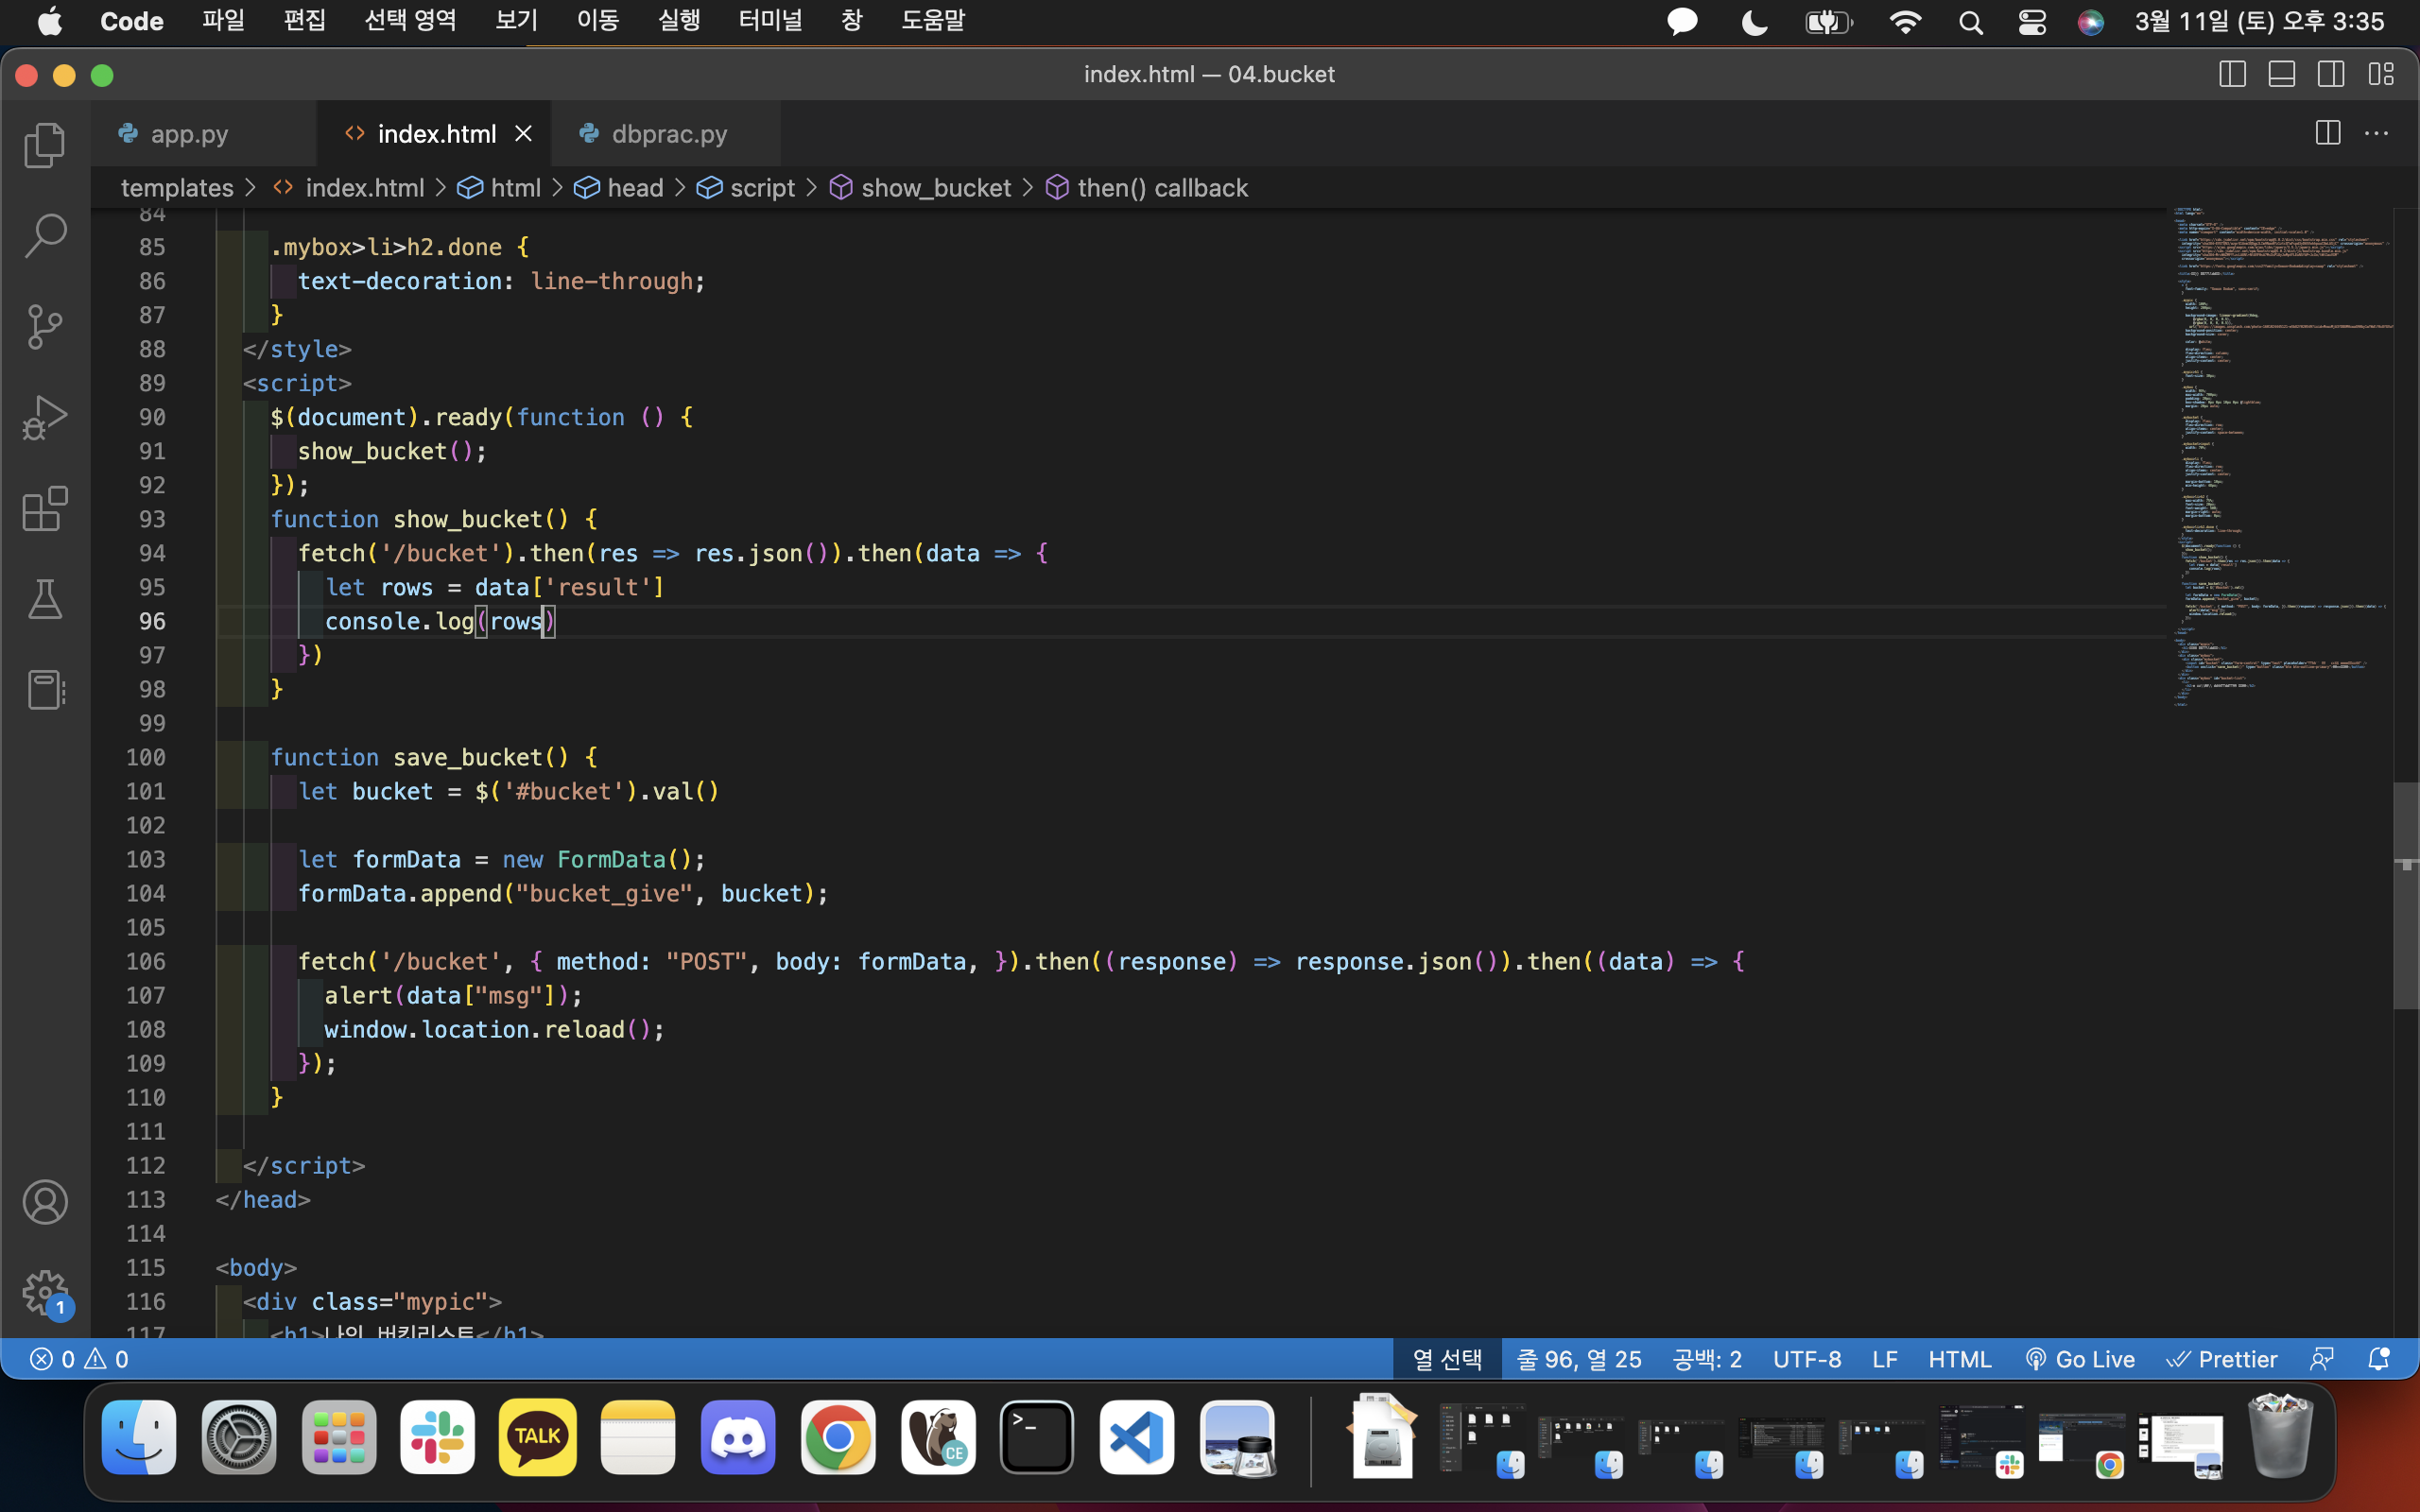Image resolution: width=2420 pixels, height=1512 pixels.
Task: Open Terminal from the Dock
Action: (x=1037, y=1437)
